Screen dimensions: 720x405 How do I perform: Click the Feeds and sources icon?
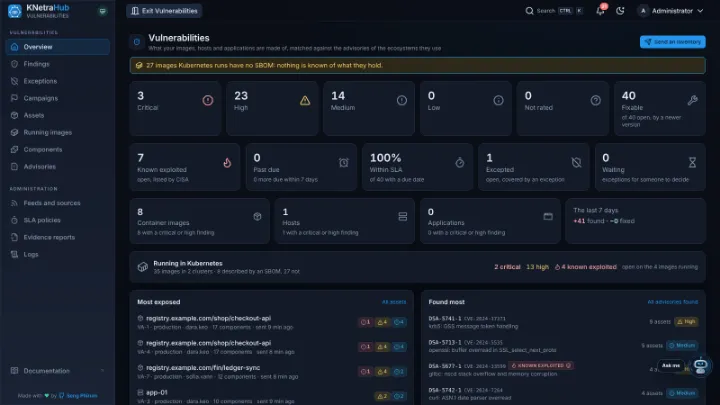(x=15, y=202)
